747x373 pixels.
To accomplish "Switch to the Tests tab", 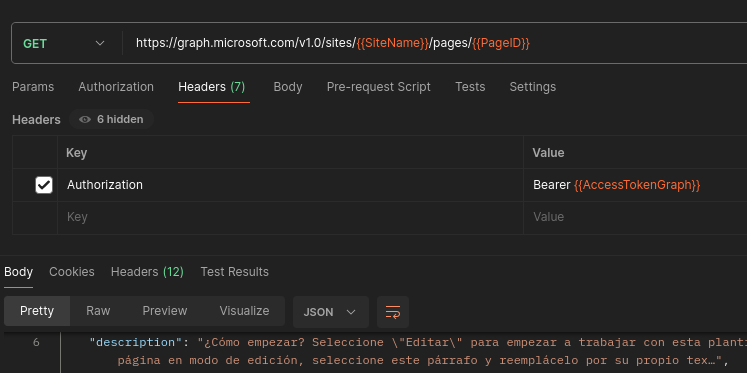I will [x=470, y=87].
